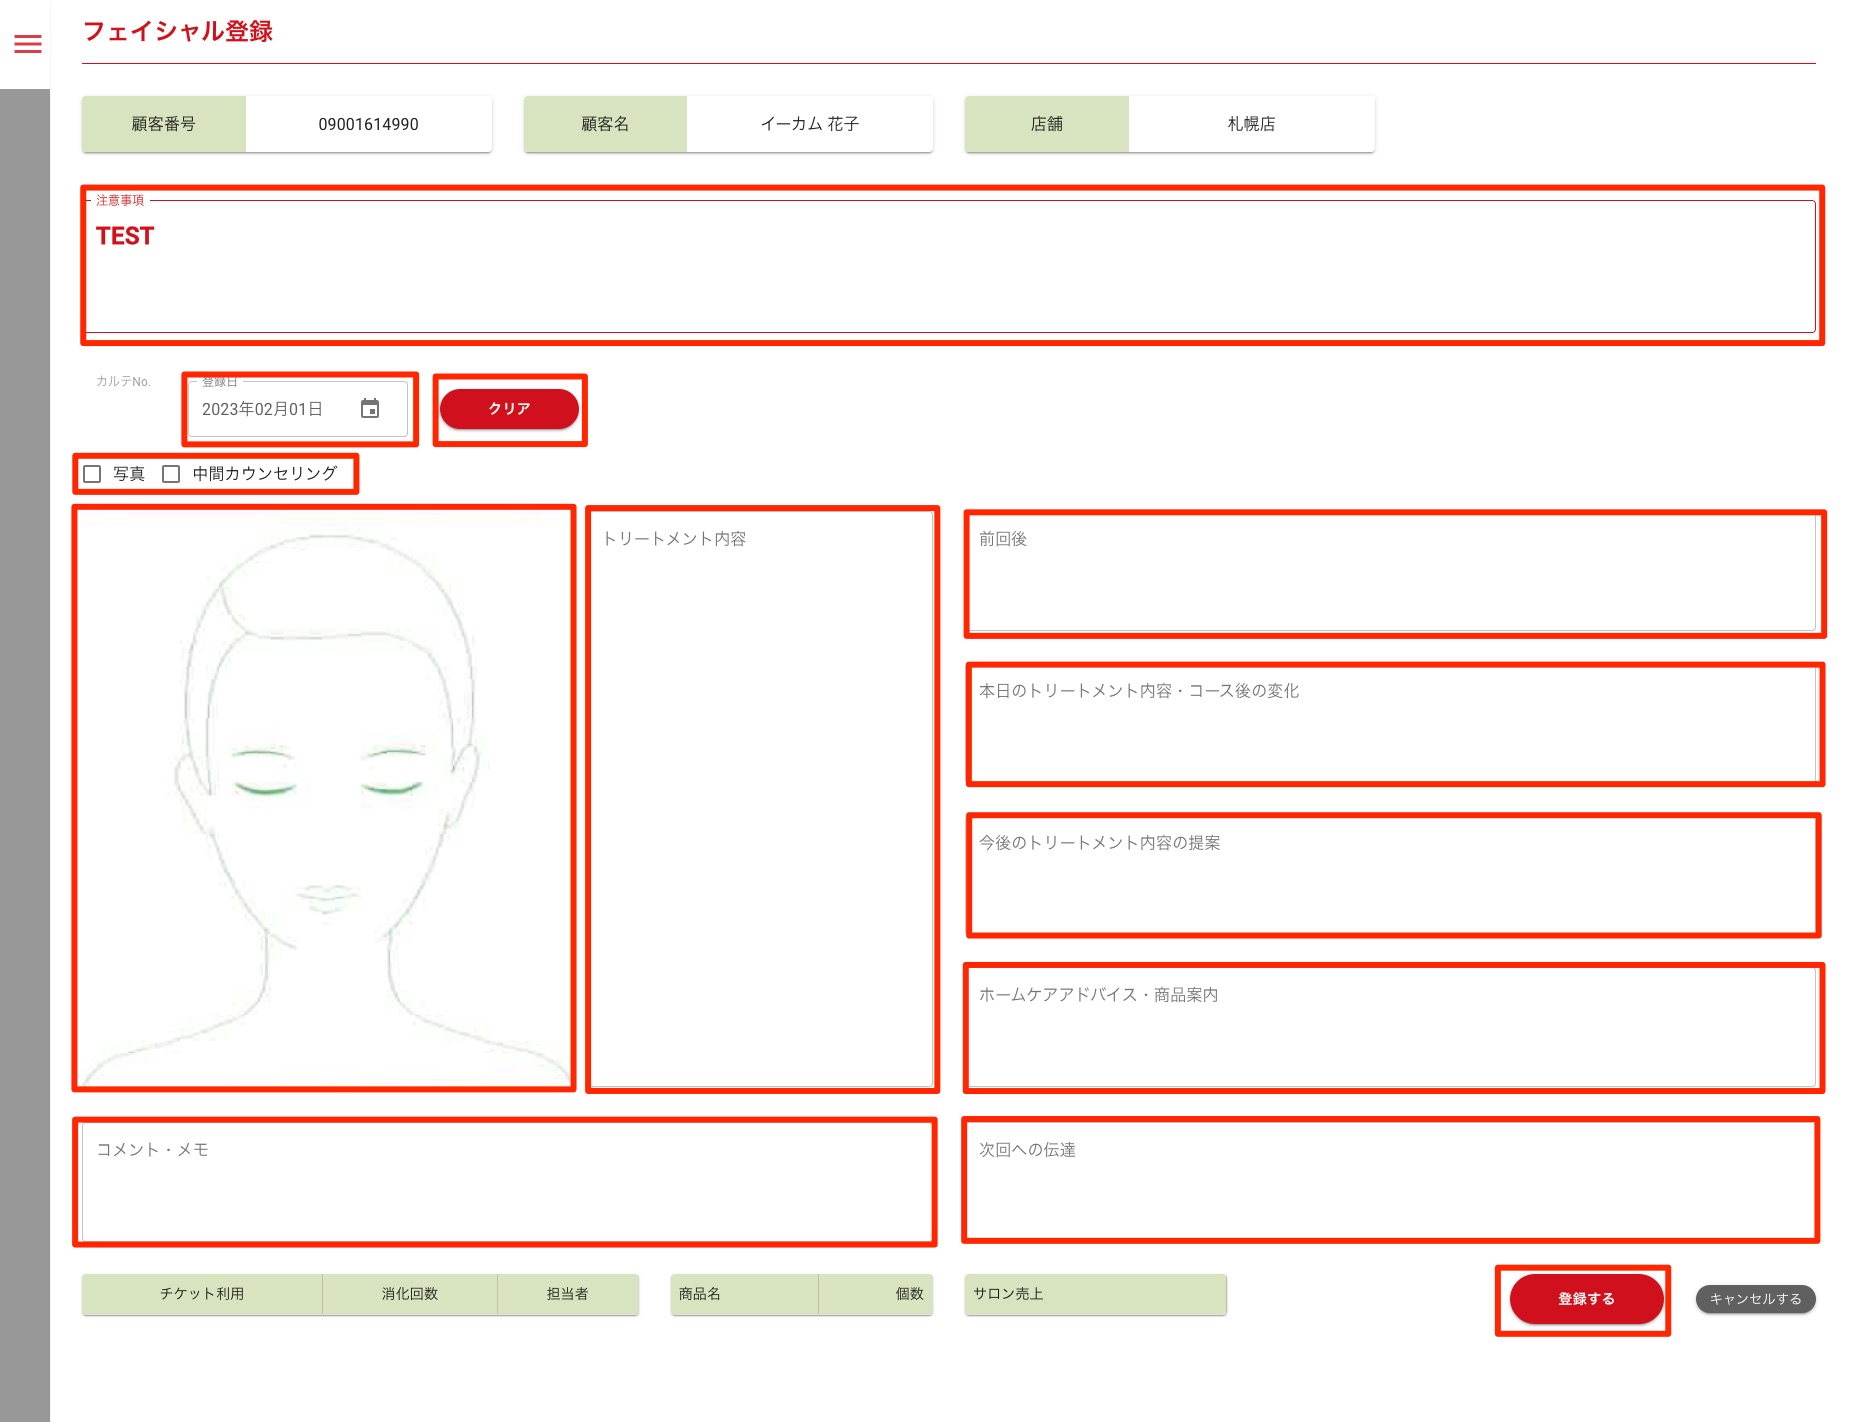Image resolution: width=1862 pixels, height=1422 pixels.
Task: Click the チケット利用 column header
Action: click(x=202, y=1294)
